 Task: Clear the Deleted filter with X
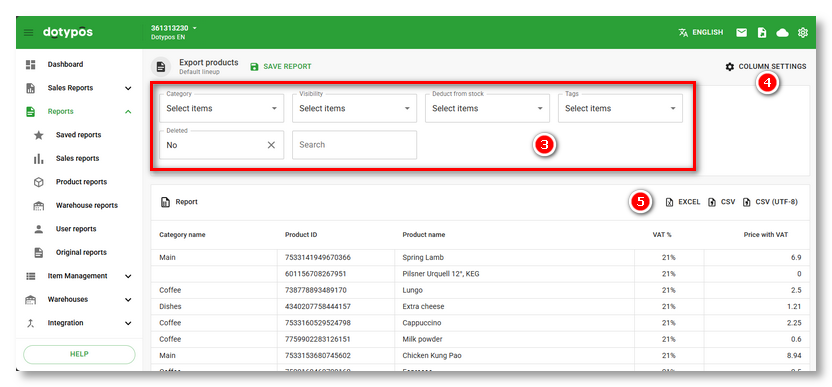point(271,145)
